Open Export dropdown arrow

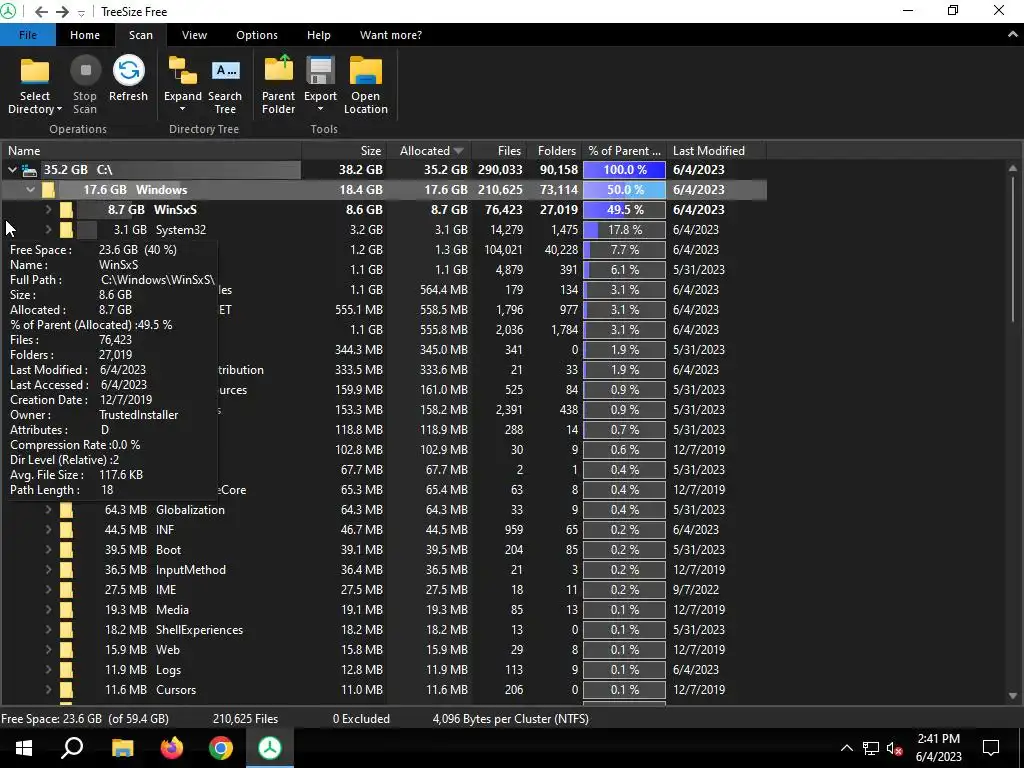(x=321, y=110)
